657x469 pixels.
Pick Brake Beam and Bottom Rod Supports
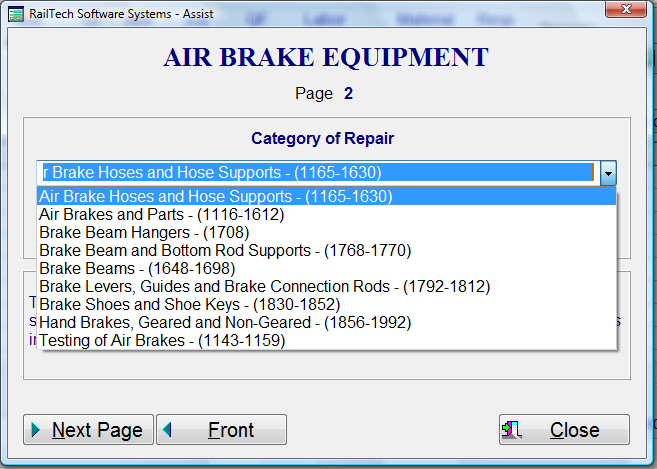point(224,250)
